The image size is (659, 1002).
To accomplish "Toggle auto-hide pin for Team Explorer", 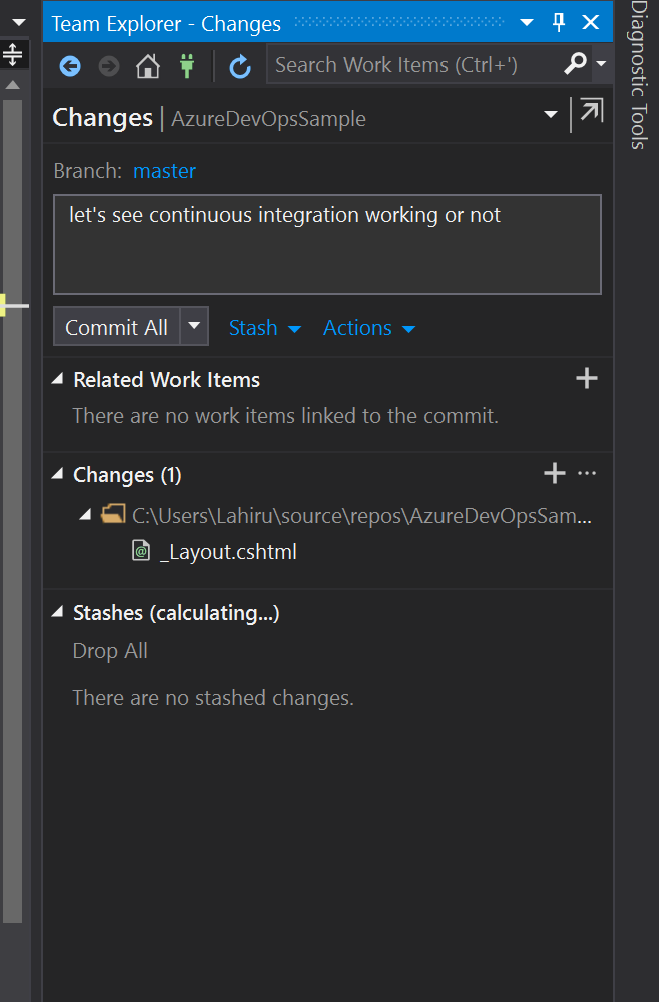I will point(560,23).
